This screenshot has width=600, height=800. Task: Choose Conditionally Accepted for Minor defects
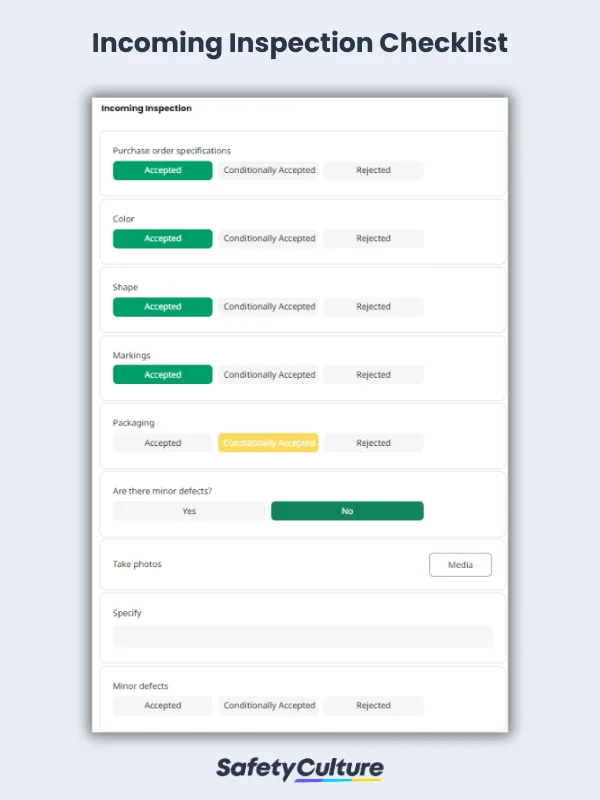tap(268, 705)
